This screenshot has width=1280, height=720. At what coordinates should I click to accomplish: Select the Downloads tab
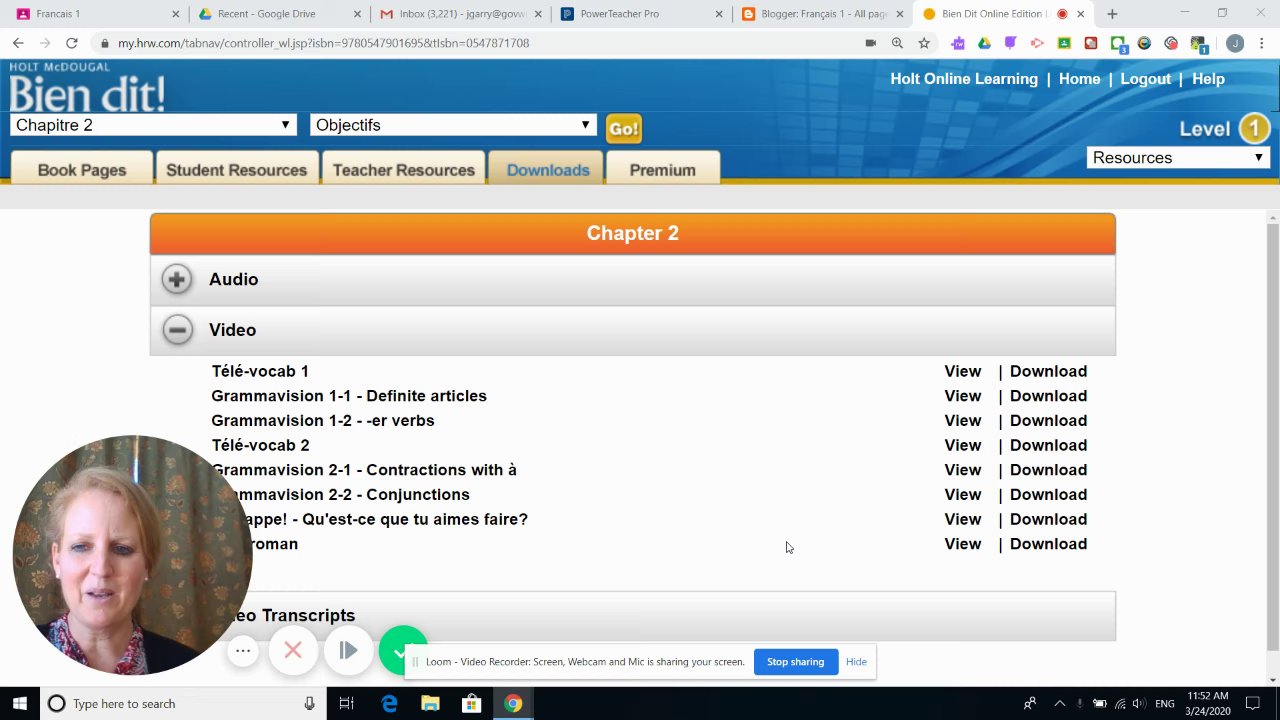[x=548, y=170]
